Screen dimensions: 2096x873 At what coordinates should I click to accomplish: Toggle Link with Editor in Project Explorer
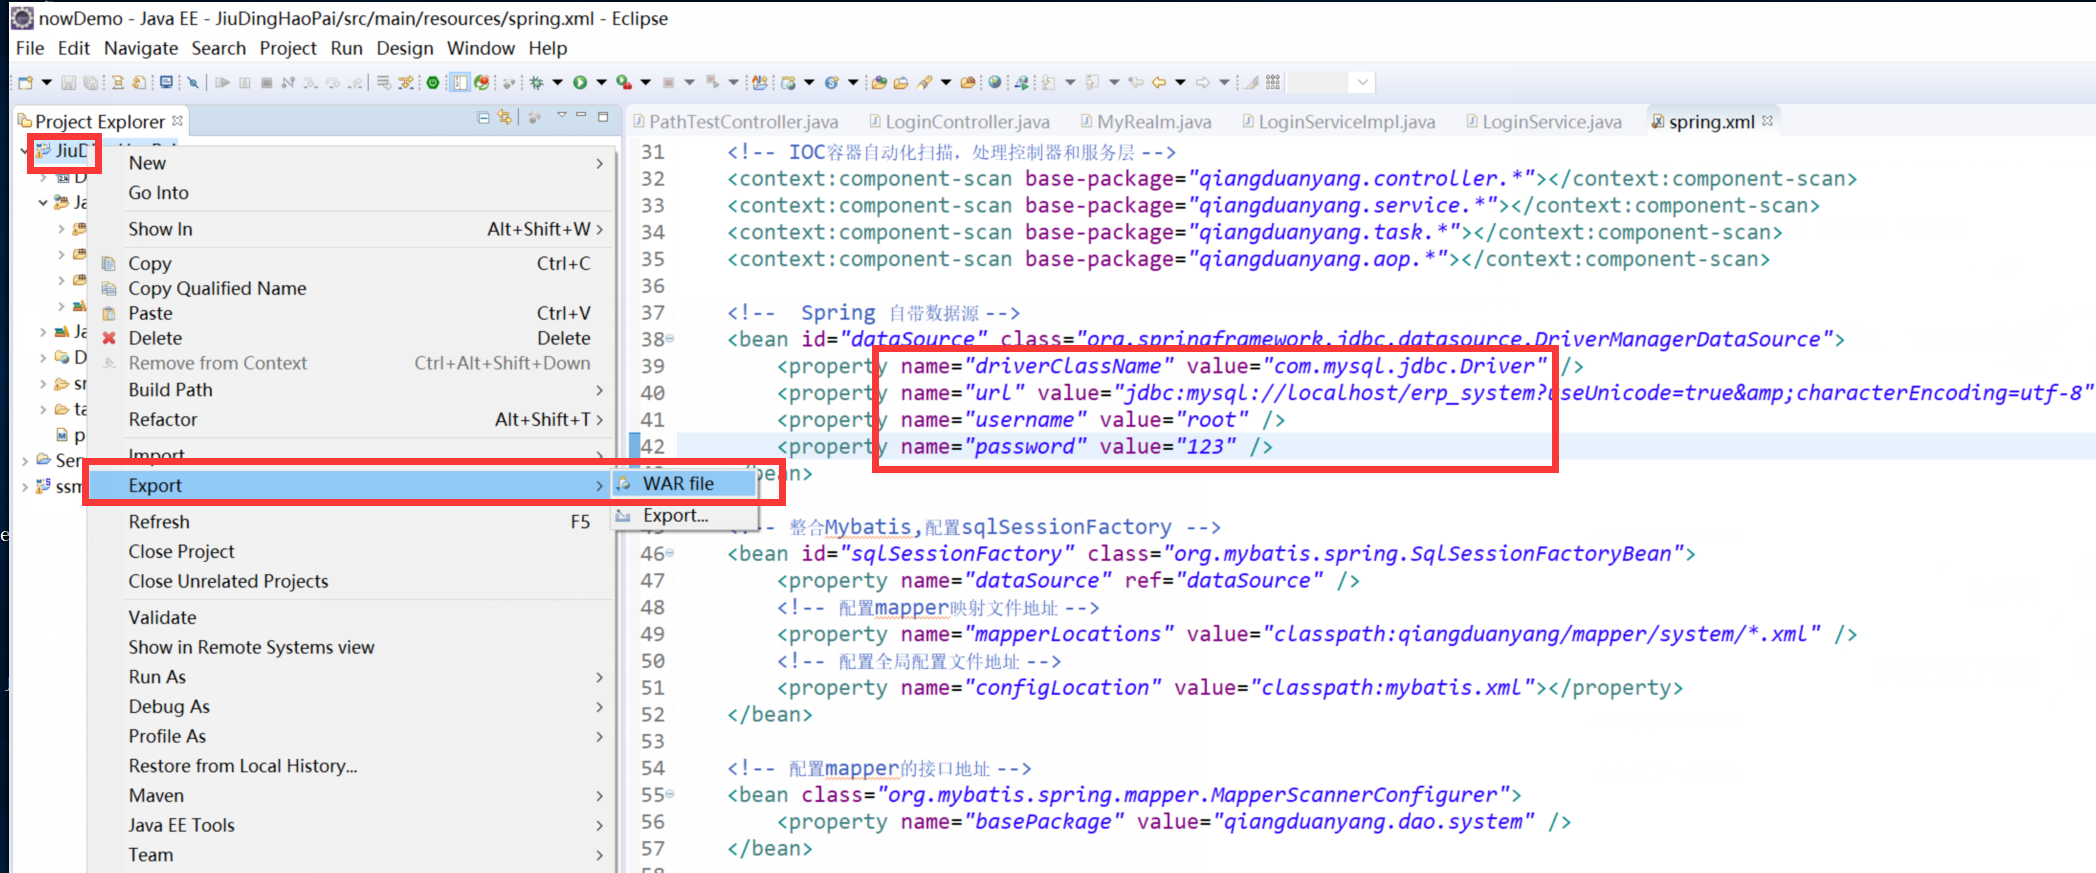point(505,117)
